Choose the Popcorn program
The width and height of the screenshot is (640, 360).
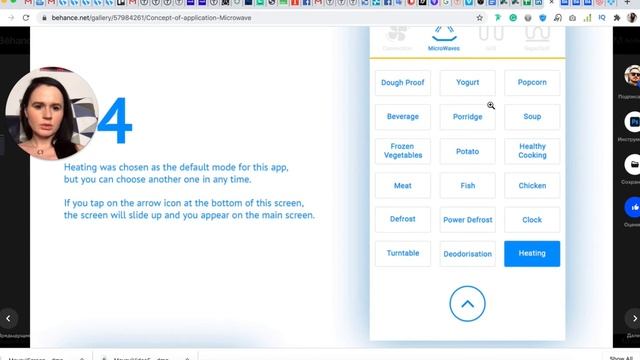pos(532,82)
